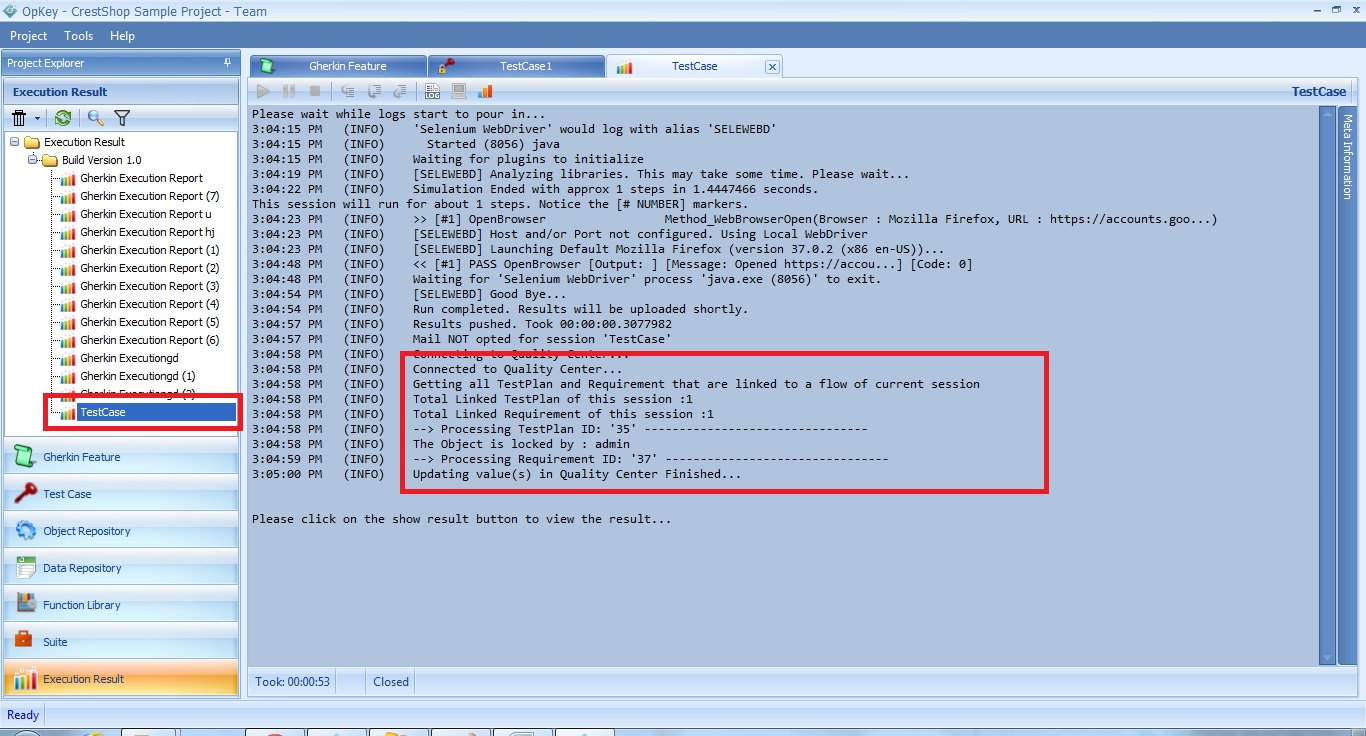Select the Execution Result root folder
This screenshot has width=1366, height=736.
tap(84, 142)
